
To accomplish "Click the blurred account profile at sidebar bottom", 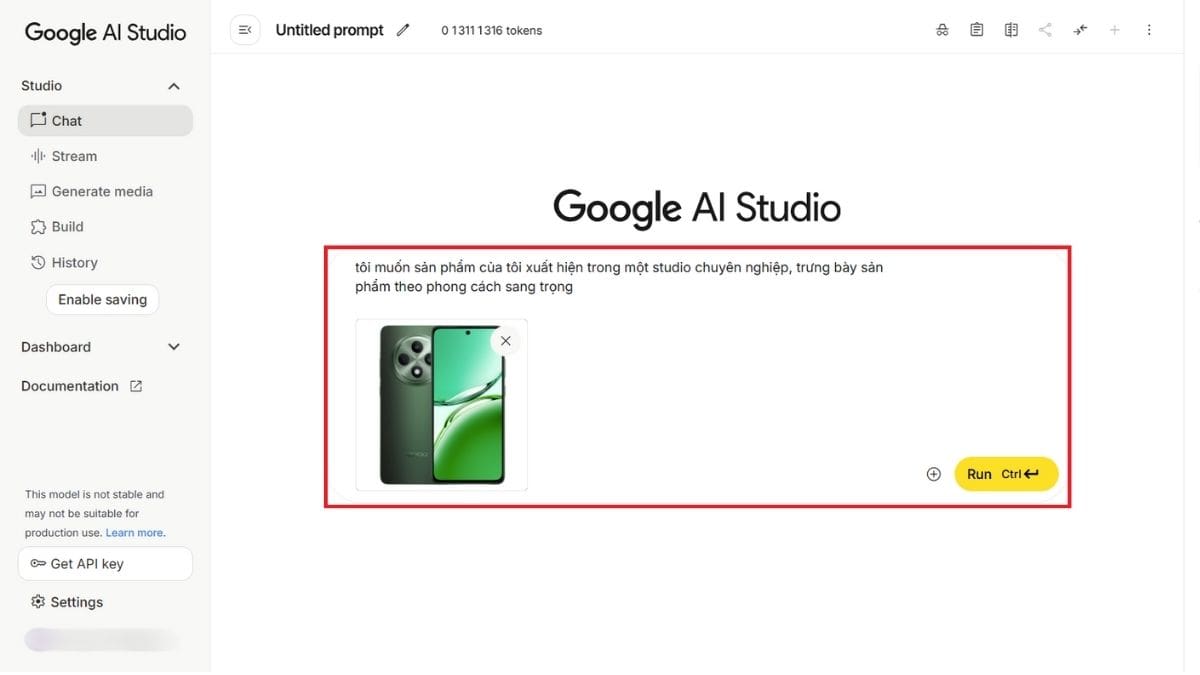I will tap(100, 640).
